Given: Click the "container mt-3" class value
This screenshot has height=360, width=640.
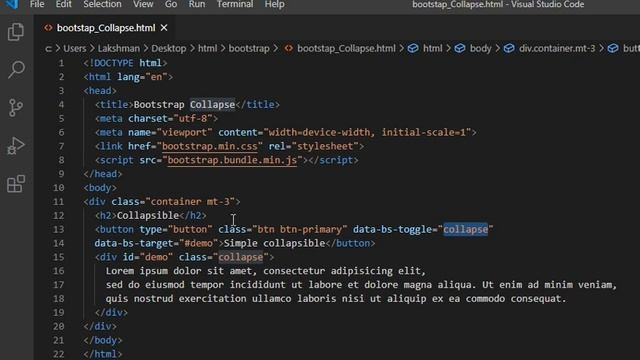Looking at the screenshot, I should (190, 202).
